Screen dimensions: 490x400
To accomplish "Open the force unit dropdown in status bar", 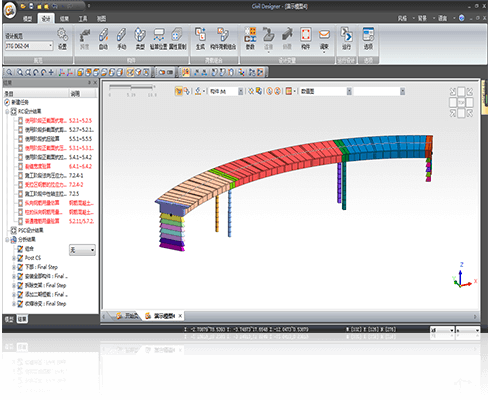I will click(442, 330).
